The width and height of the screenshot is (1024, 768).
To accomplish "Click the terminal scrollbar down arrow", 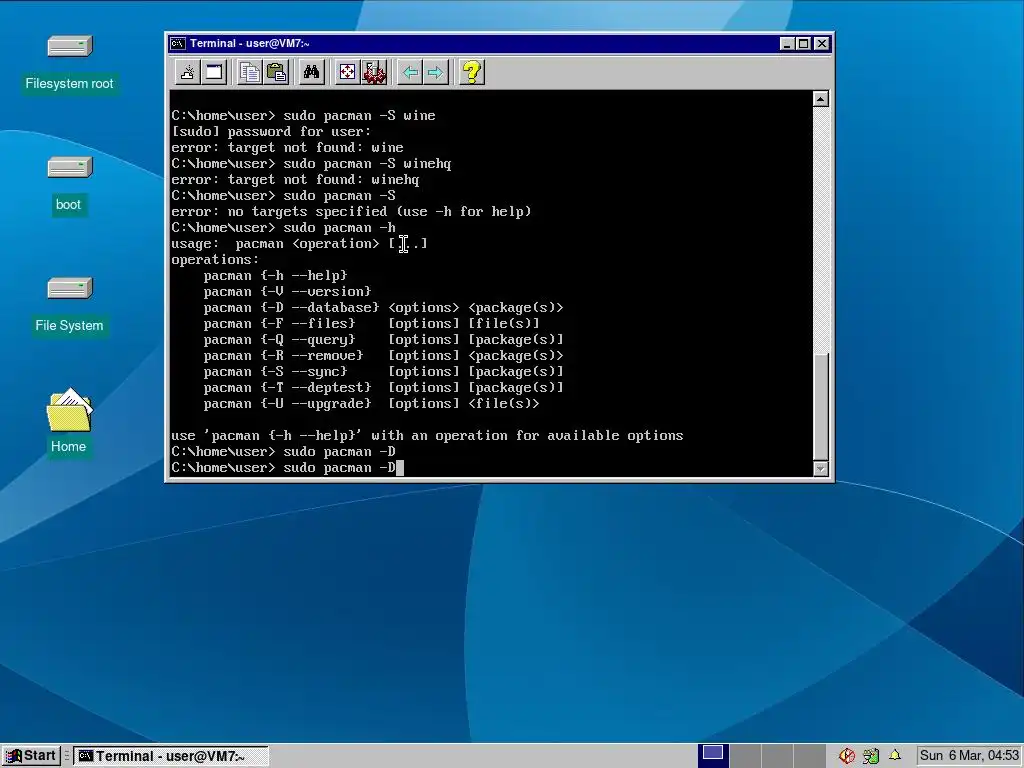I will [x=821, y=468].
